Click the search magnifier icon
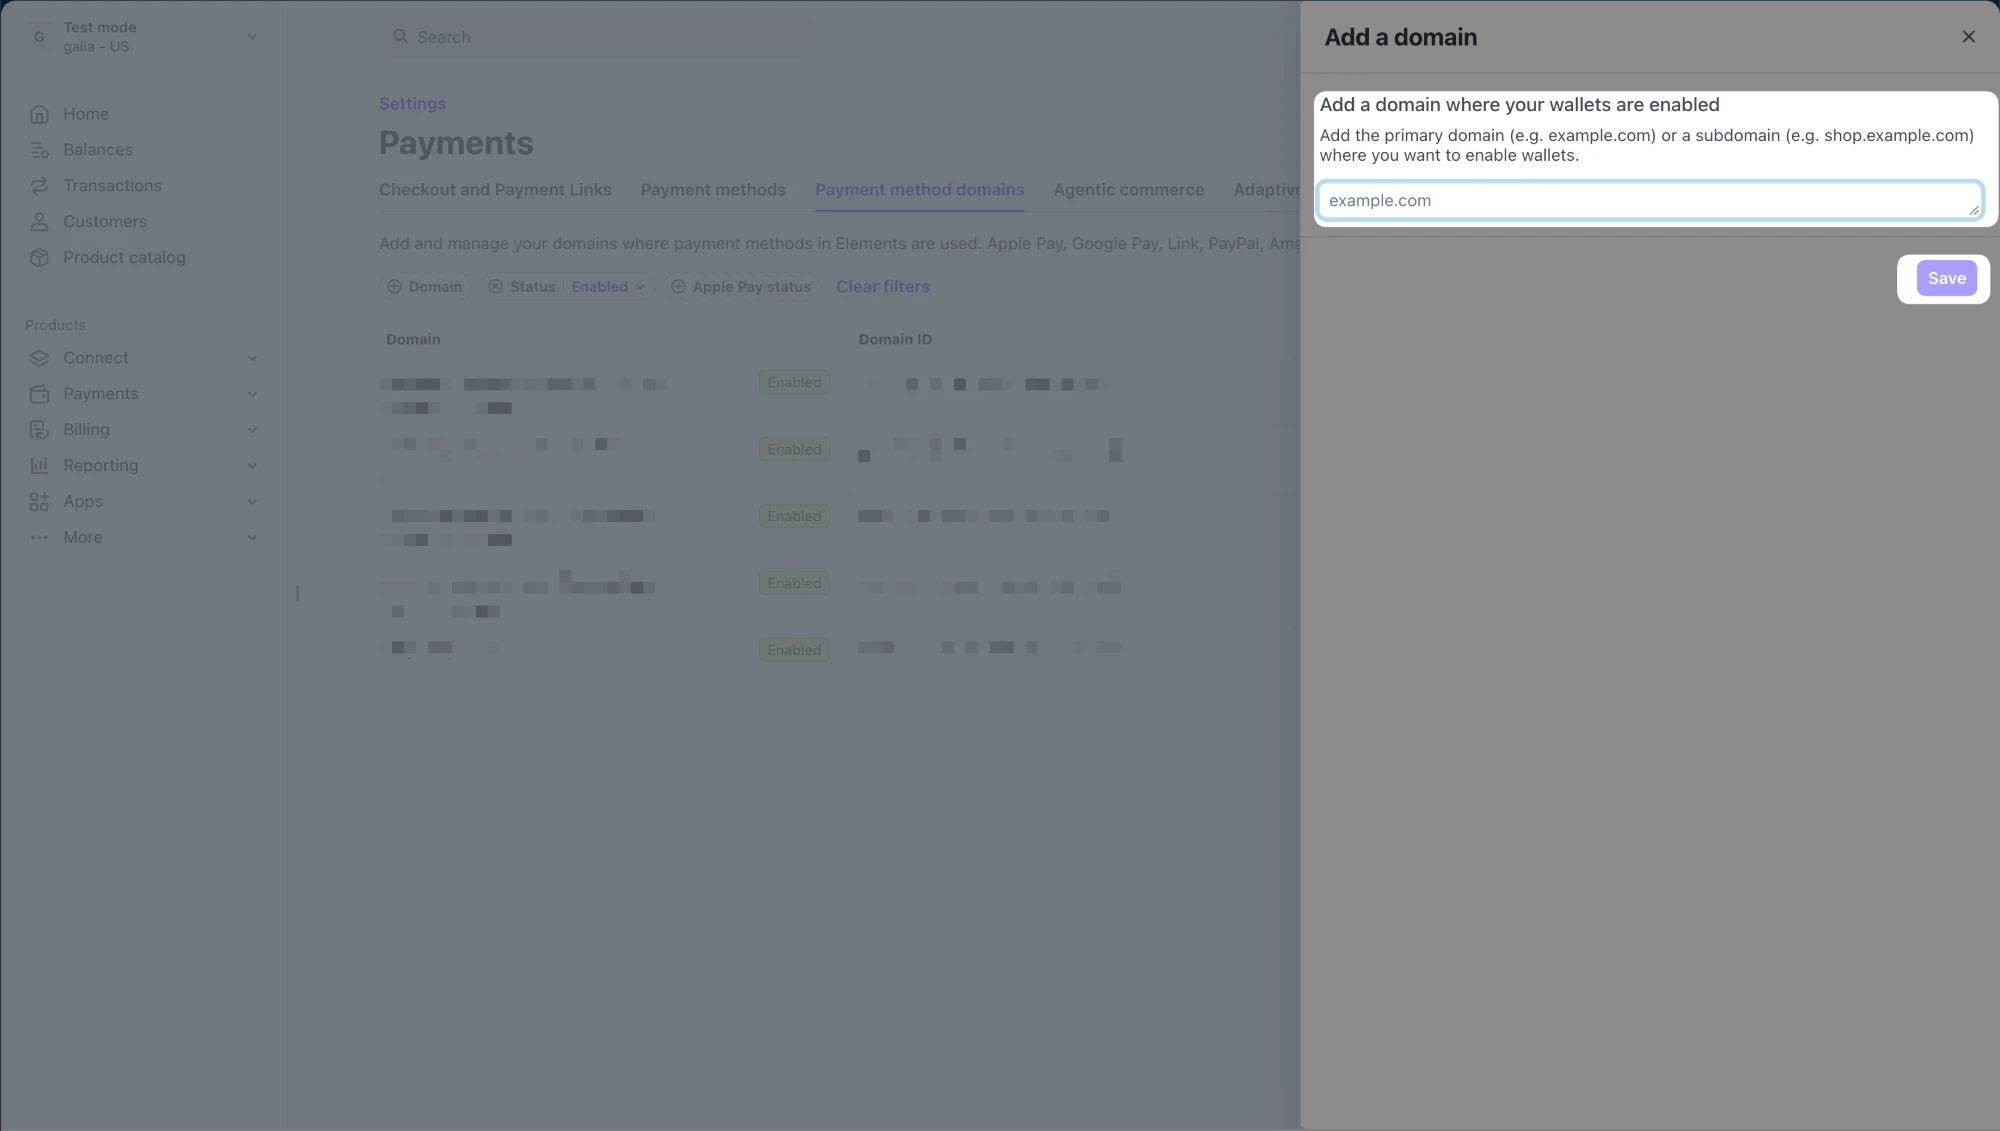Screen dimensions: 2000x1131 [400, 36]
